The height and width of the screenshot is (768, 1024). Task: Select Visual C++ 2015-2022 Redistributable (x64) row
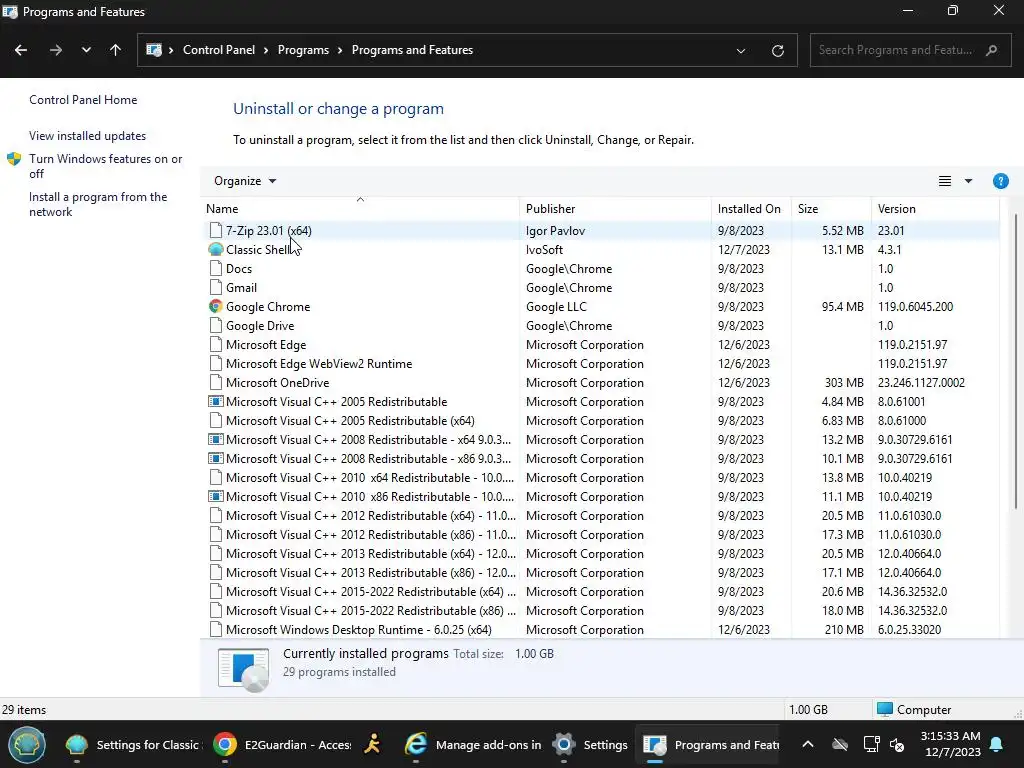pos(601,591)
